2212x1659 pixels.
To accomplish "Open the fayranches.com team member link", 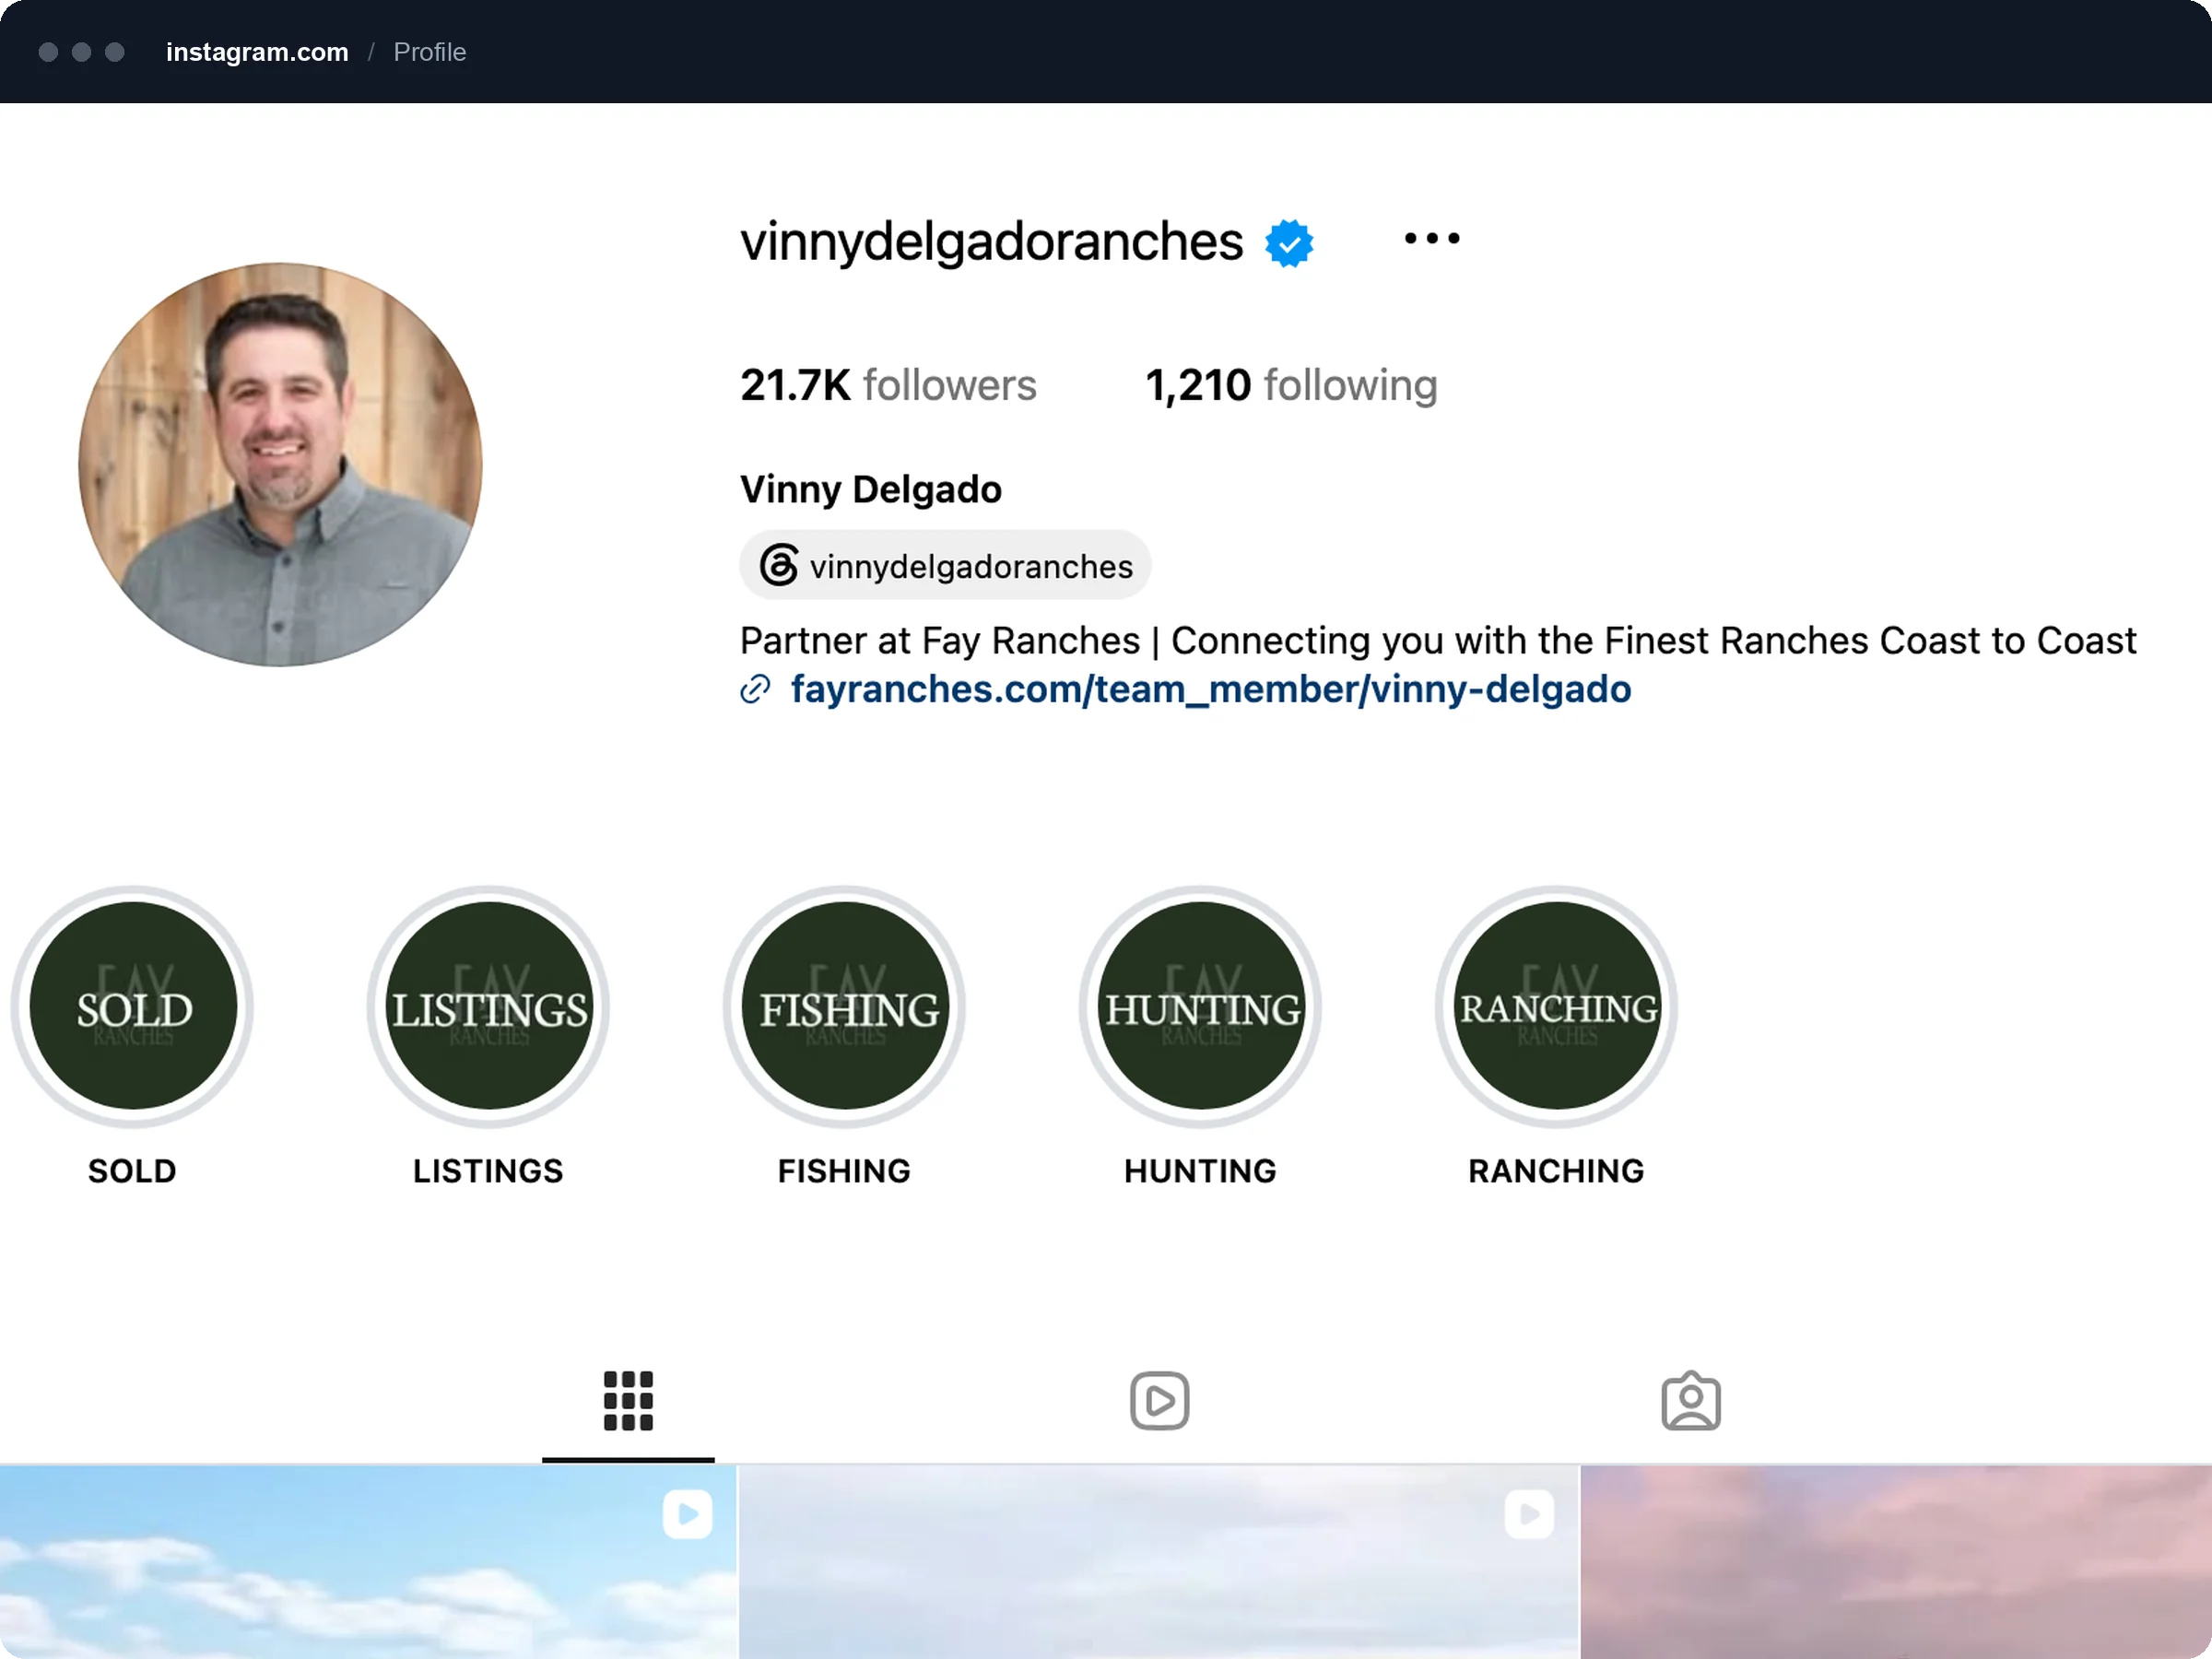I will [1210, 689].
